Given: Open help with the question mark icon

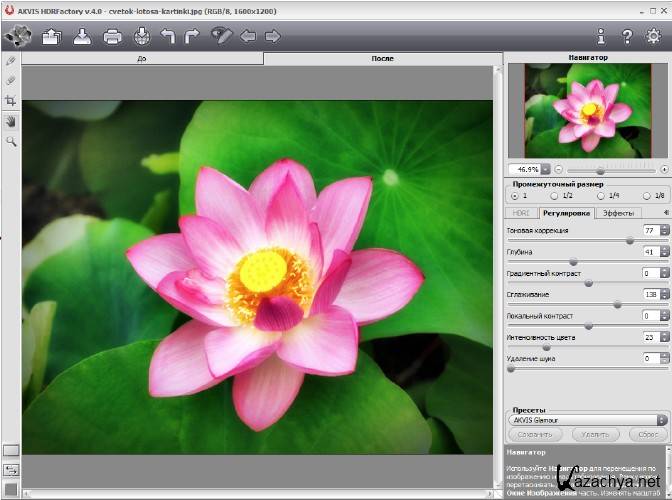Looking at the screenshot, I should [x=627, y=37].
